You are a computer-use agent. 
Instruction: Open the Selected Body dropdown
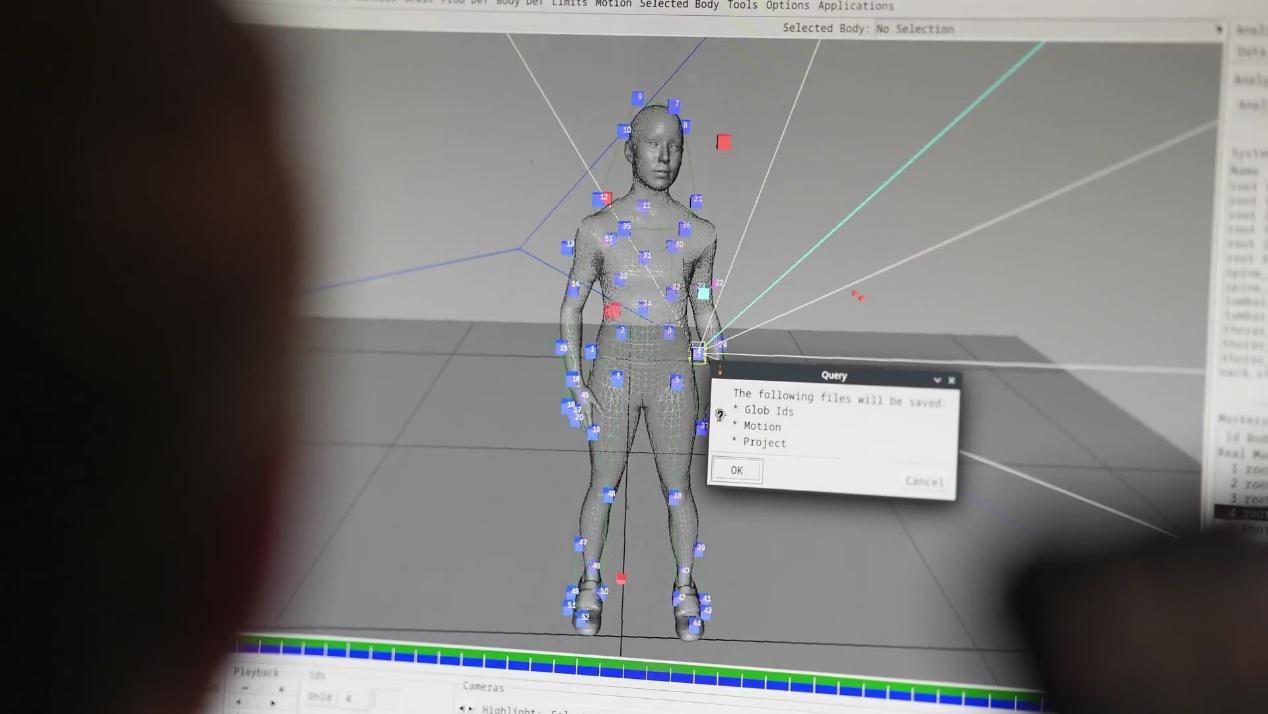tap(1217, 30)
